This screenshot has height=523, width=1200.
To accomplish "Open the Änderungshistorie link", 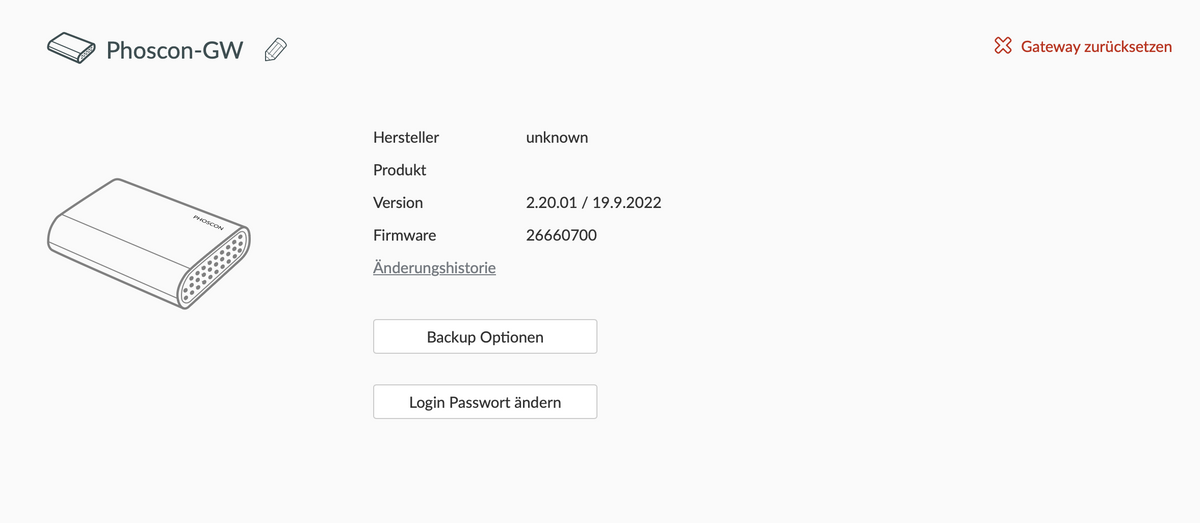I will [434, 268].
